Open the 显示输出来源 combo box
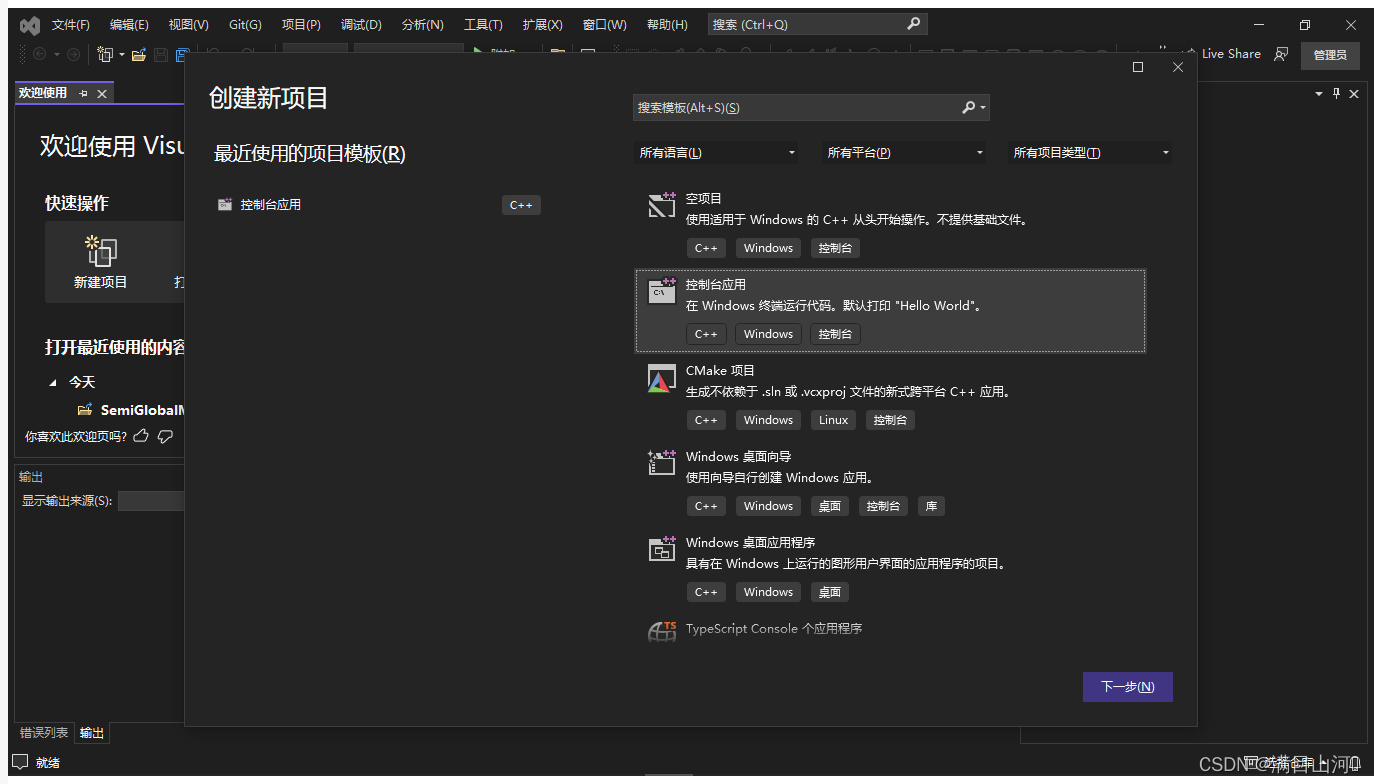The height and width of the screenshot is (784, 1374). click(151, 501)
